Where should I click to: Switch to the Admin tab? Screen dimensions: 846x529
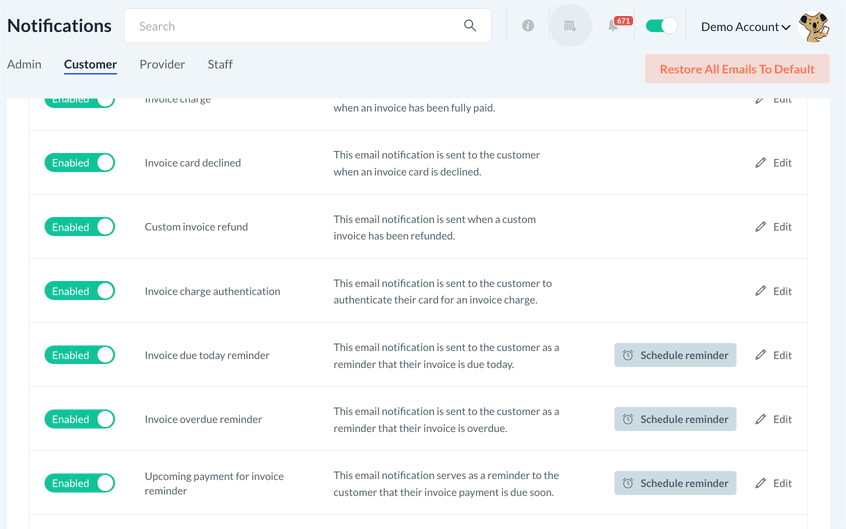[x=24, y=64]
